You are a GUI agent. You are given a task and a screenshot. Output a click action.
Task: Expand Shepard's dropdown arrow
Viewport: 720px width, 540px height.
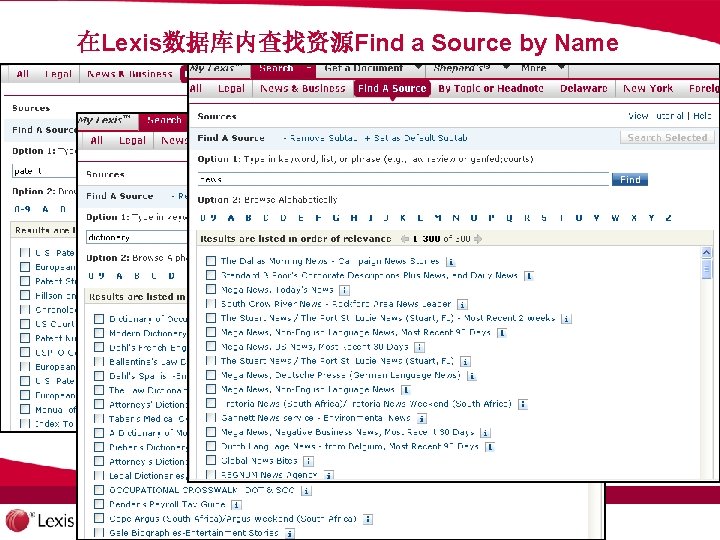tap(506, 68)
